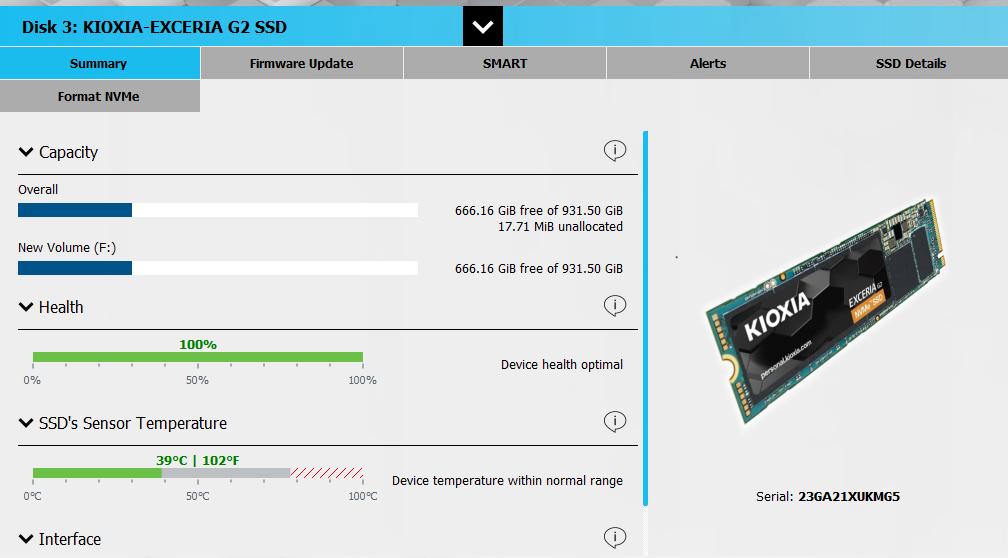This screenshot has height=558, width=1008.
Task: Click the '39°C | 102°F' temperature reading
Action: [x=197, y=460]
